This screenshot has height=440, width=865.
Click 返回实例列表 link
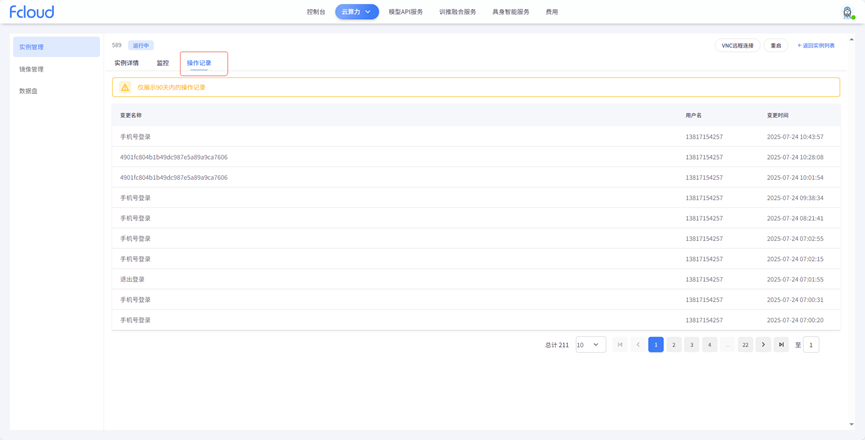pos(816,46)
